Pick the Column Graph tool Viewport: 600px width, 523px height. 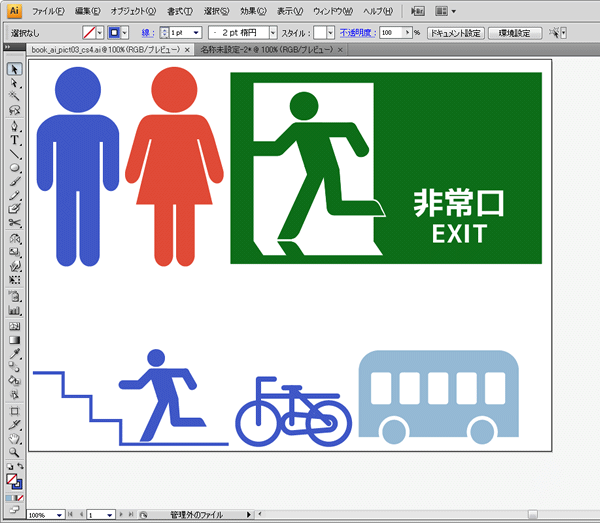pos(15,310)
